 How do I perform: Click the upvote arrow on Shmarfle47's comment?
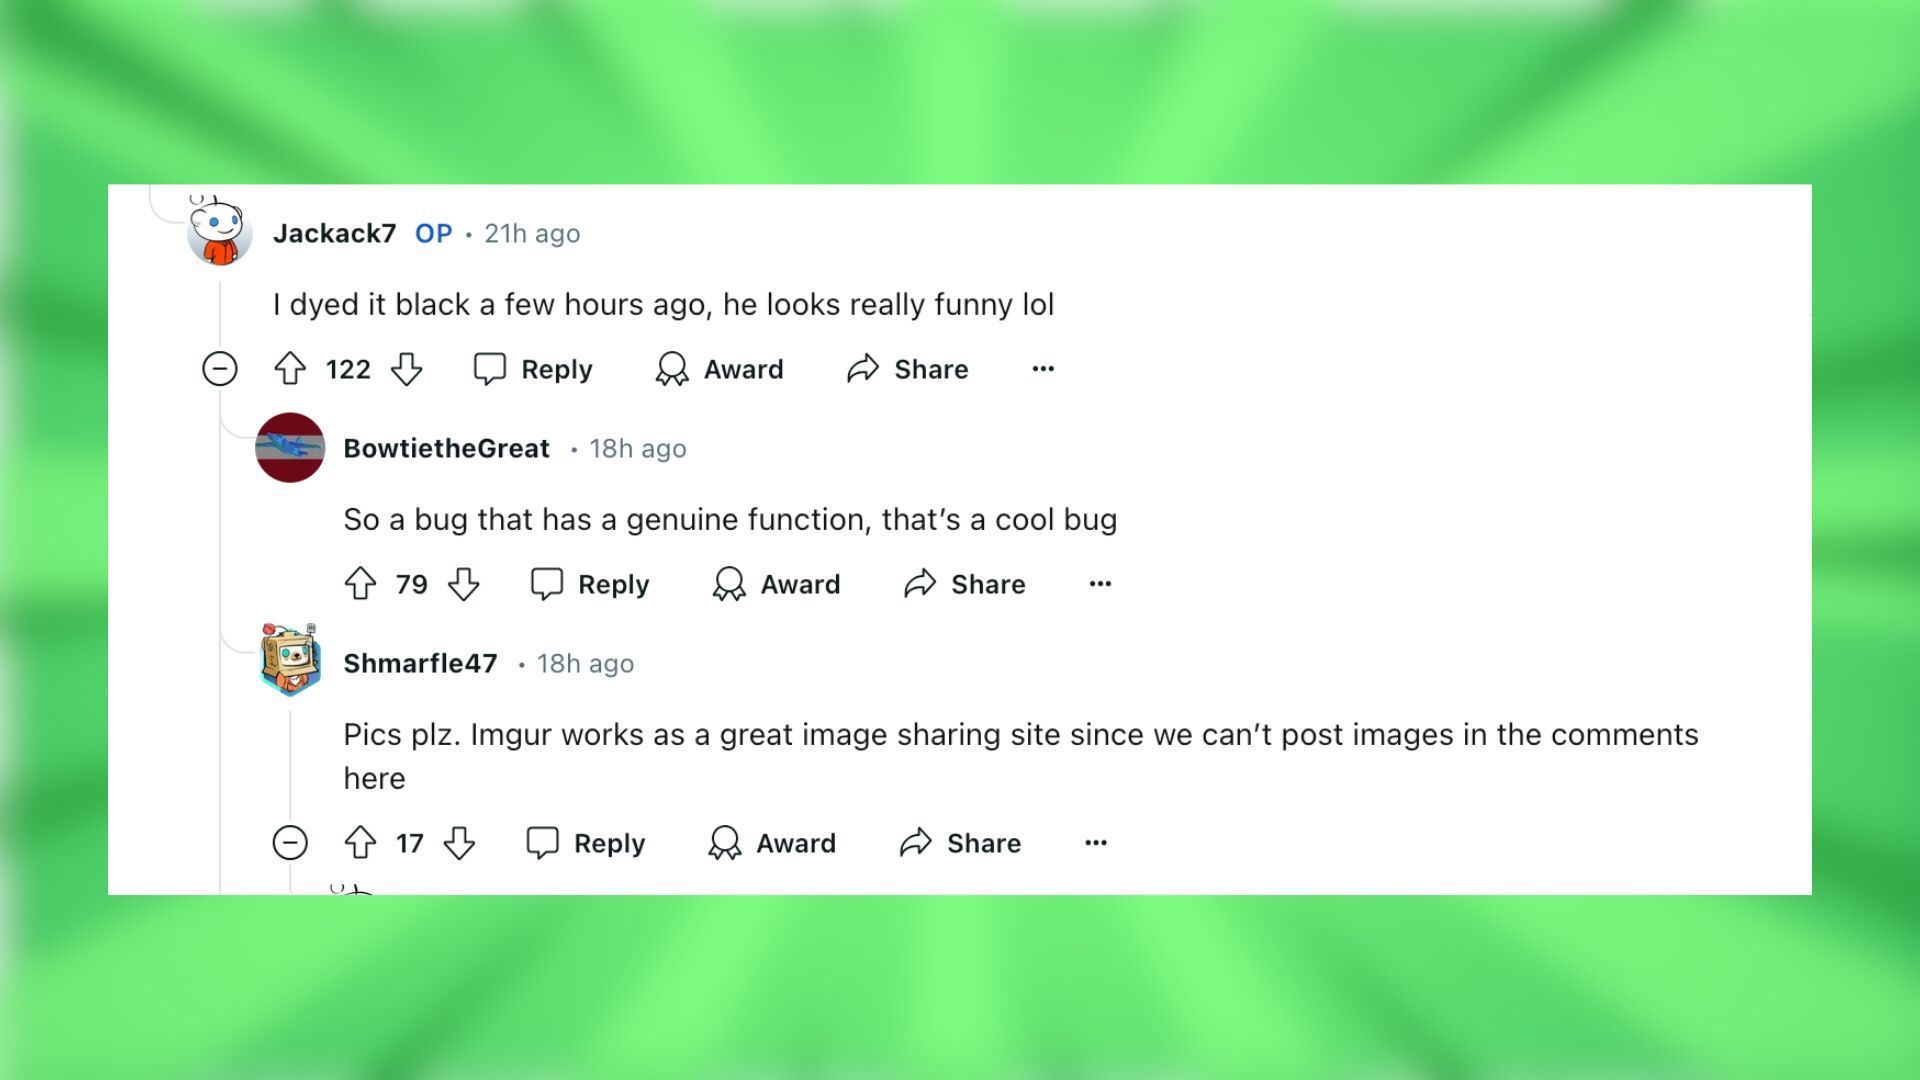click(x=363, y=843)
